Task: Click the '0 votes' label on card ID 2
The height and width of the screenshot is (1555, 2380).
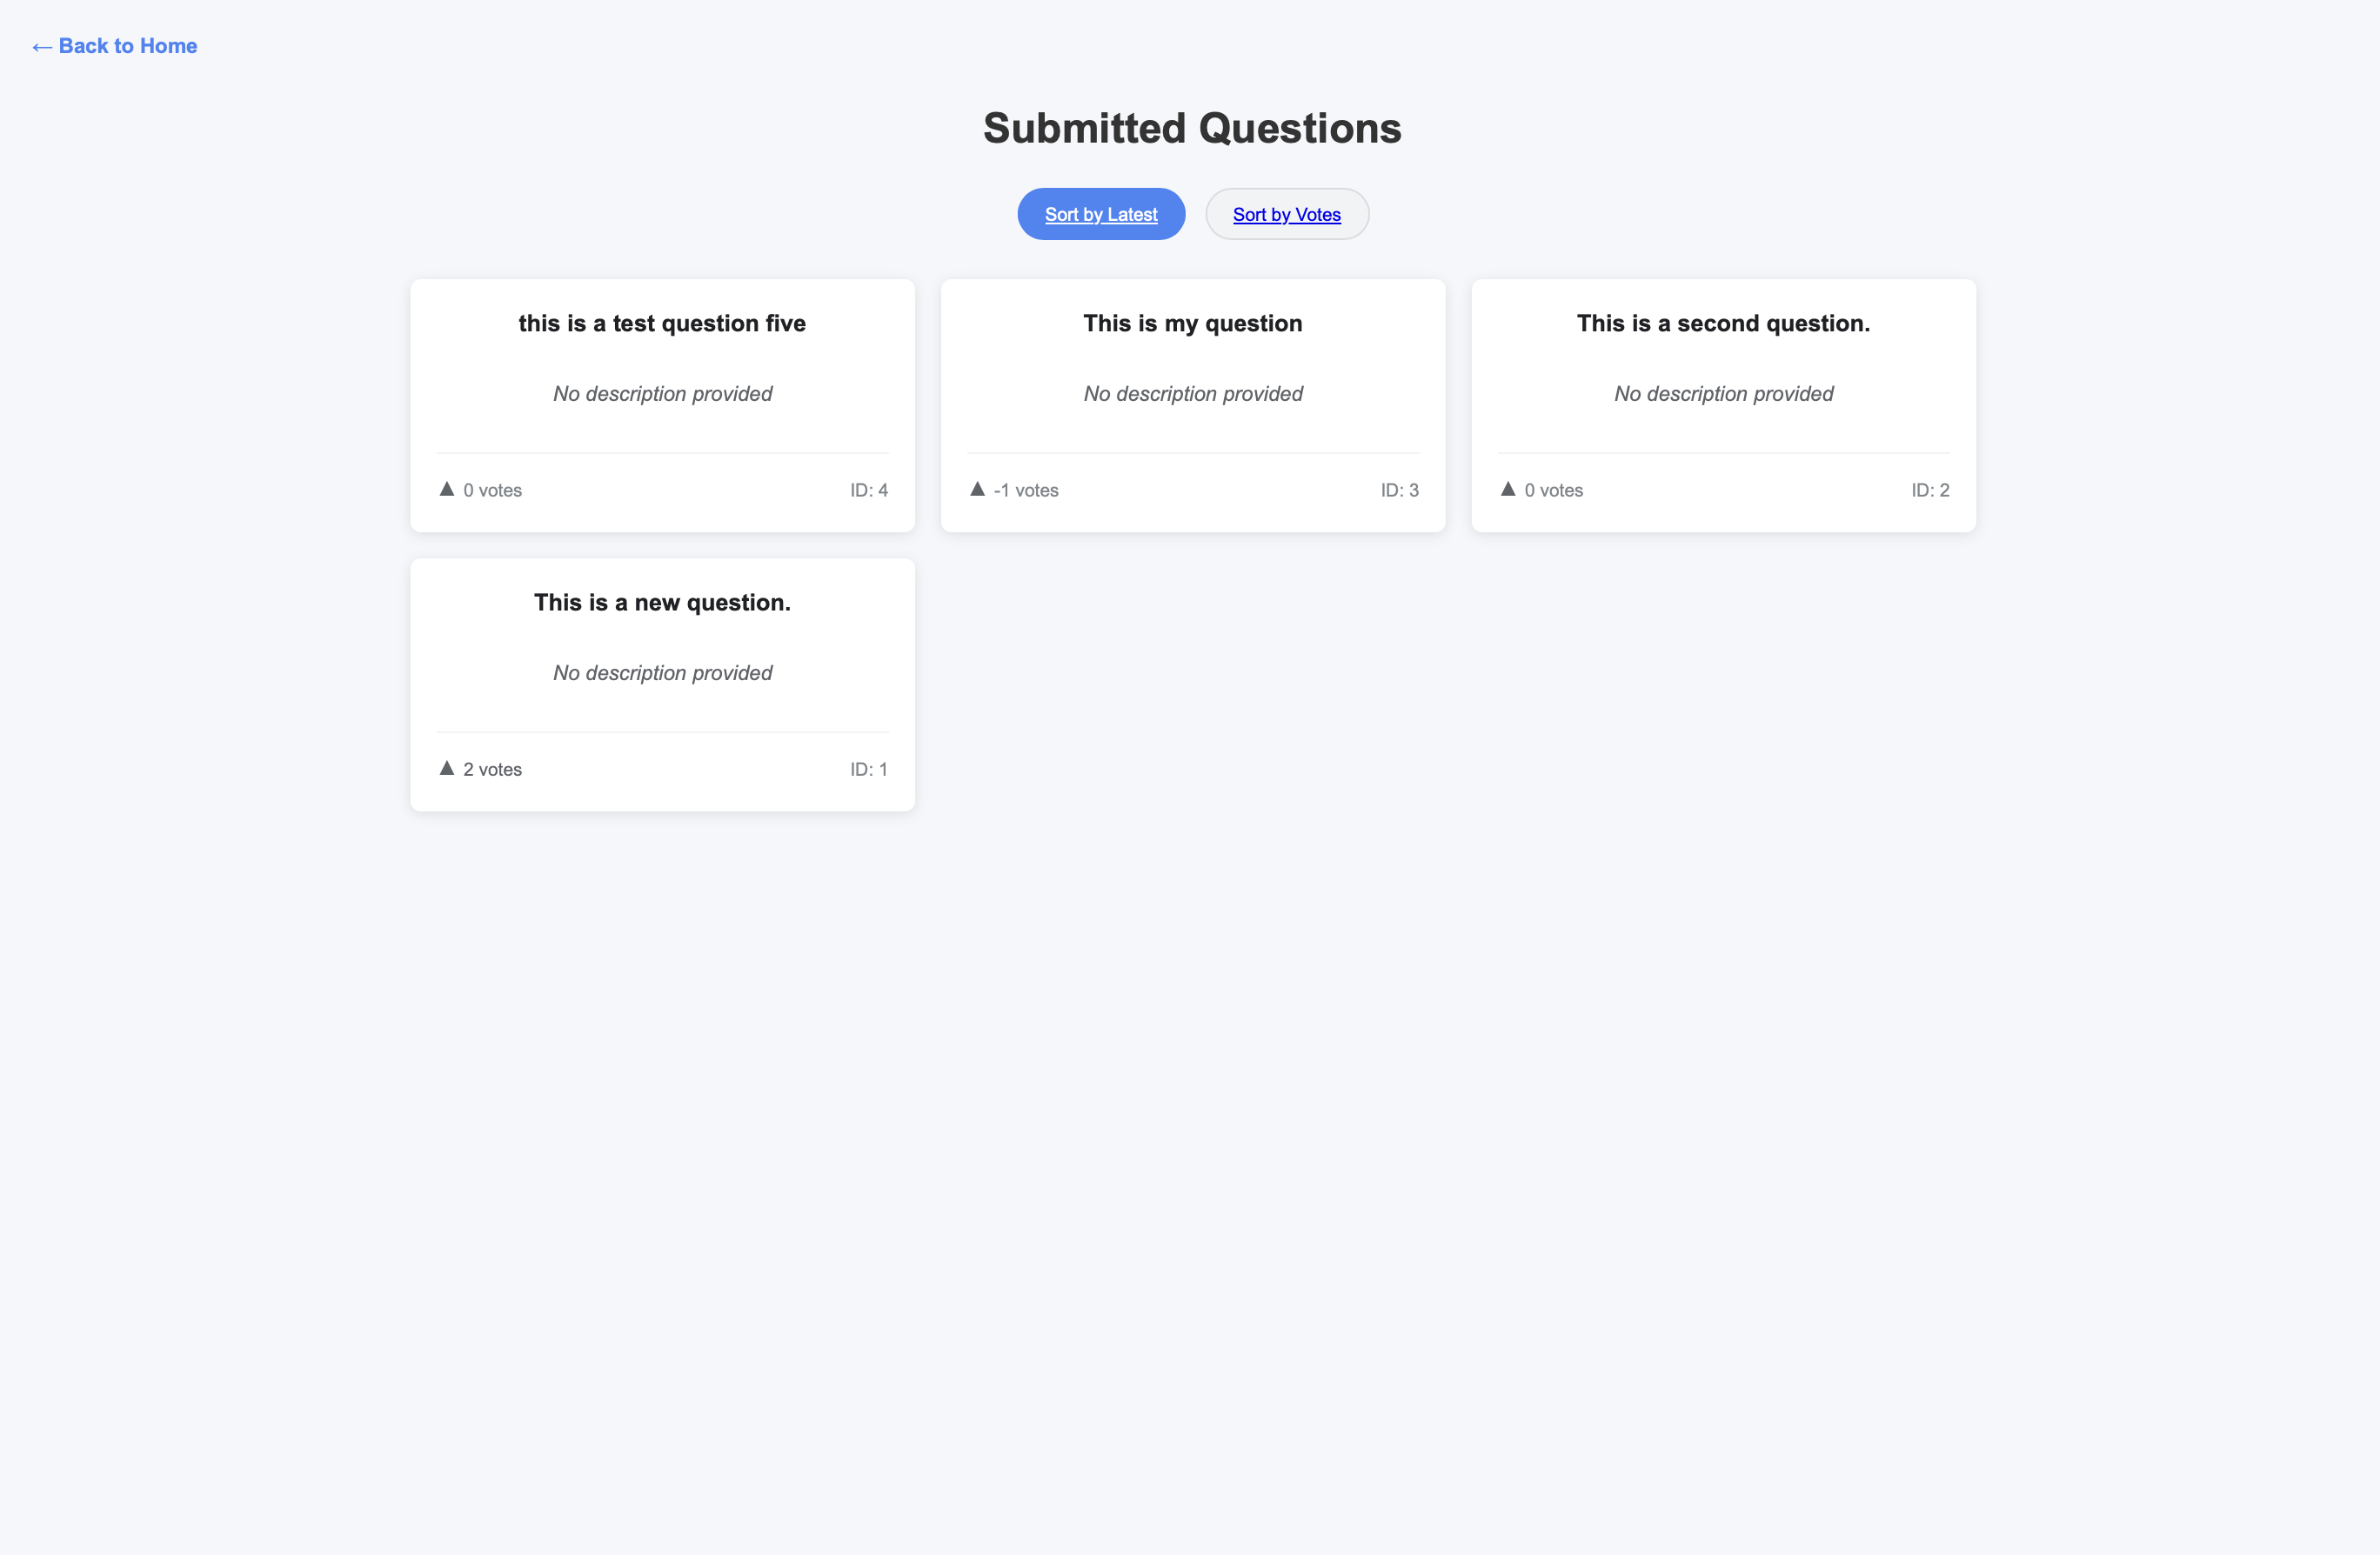Action: click(1553, 490)
